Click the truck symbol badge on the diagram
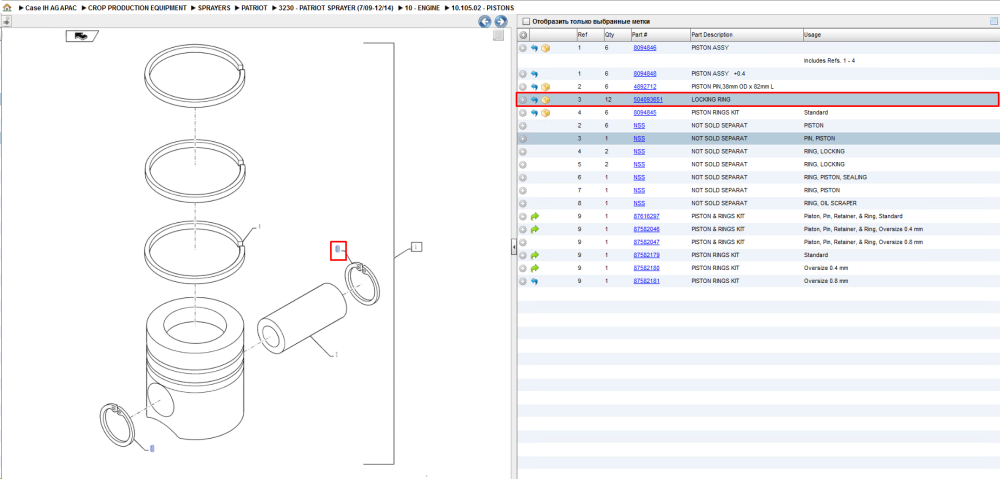This screenshot has width=1000, height=479. pyautogui.click(x=82, y=36)
